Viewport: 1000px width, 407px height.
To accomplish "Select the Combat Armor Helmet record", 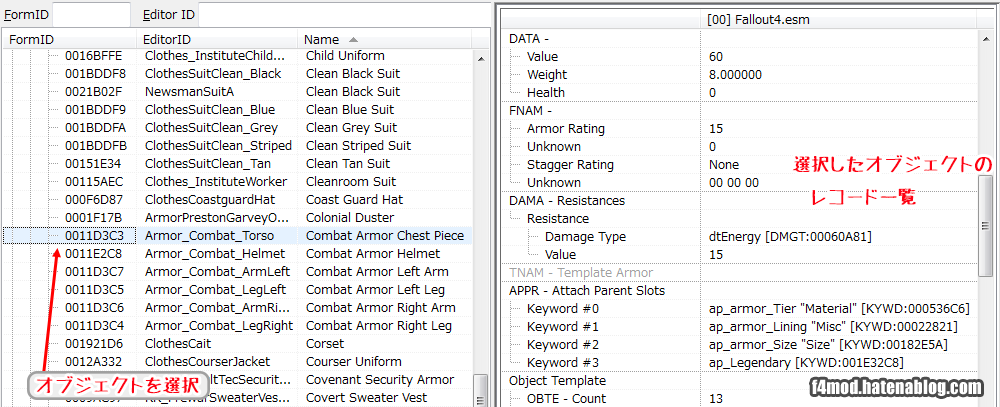I will click(x=372, y=254).
